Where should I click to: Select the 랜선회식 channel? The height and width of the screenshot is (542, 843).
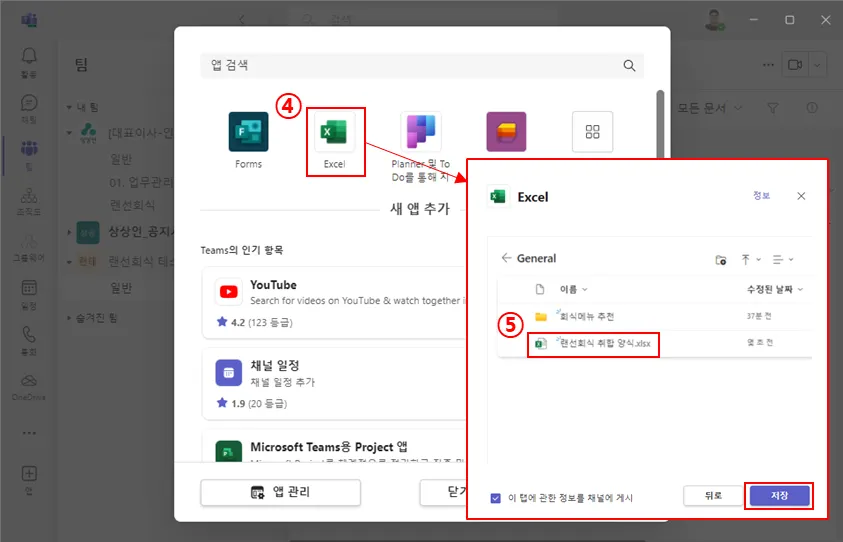(x=132, y=205)
